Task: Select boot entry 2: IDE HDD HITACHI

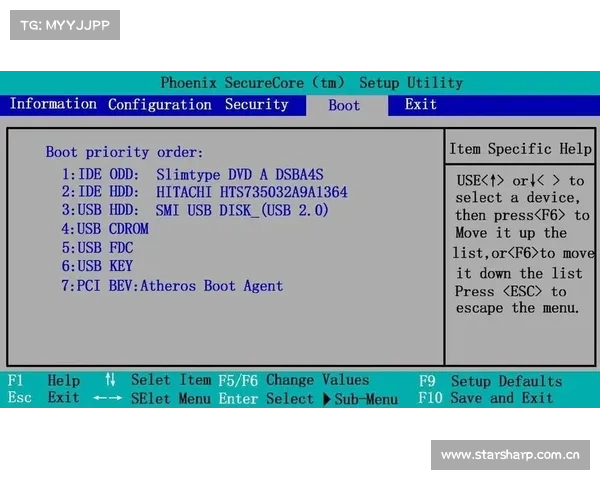Action: (x=204, y=192)
